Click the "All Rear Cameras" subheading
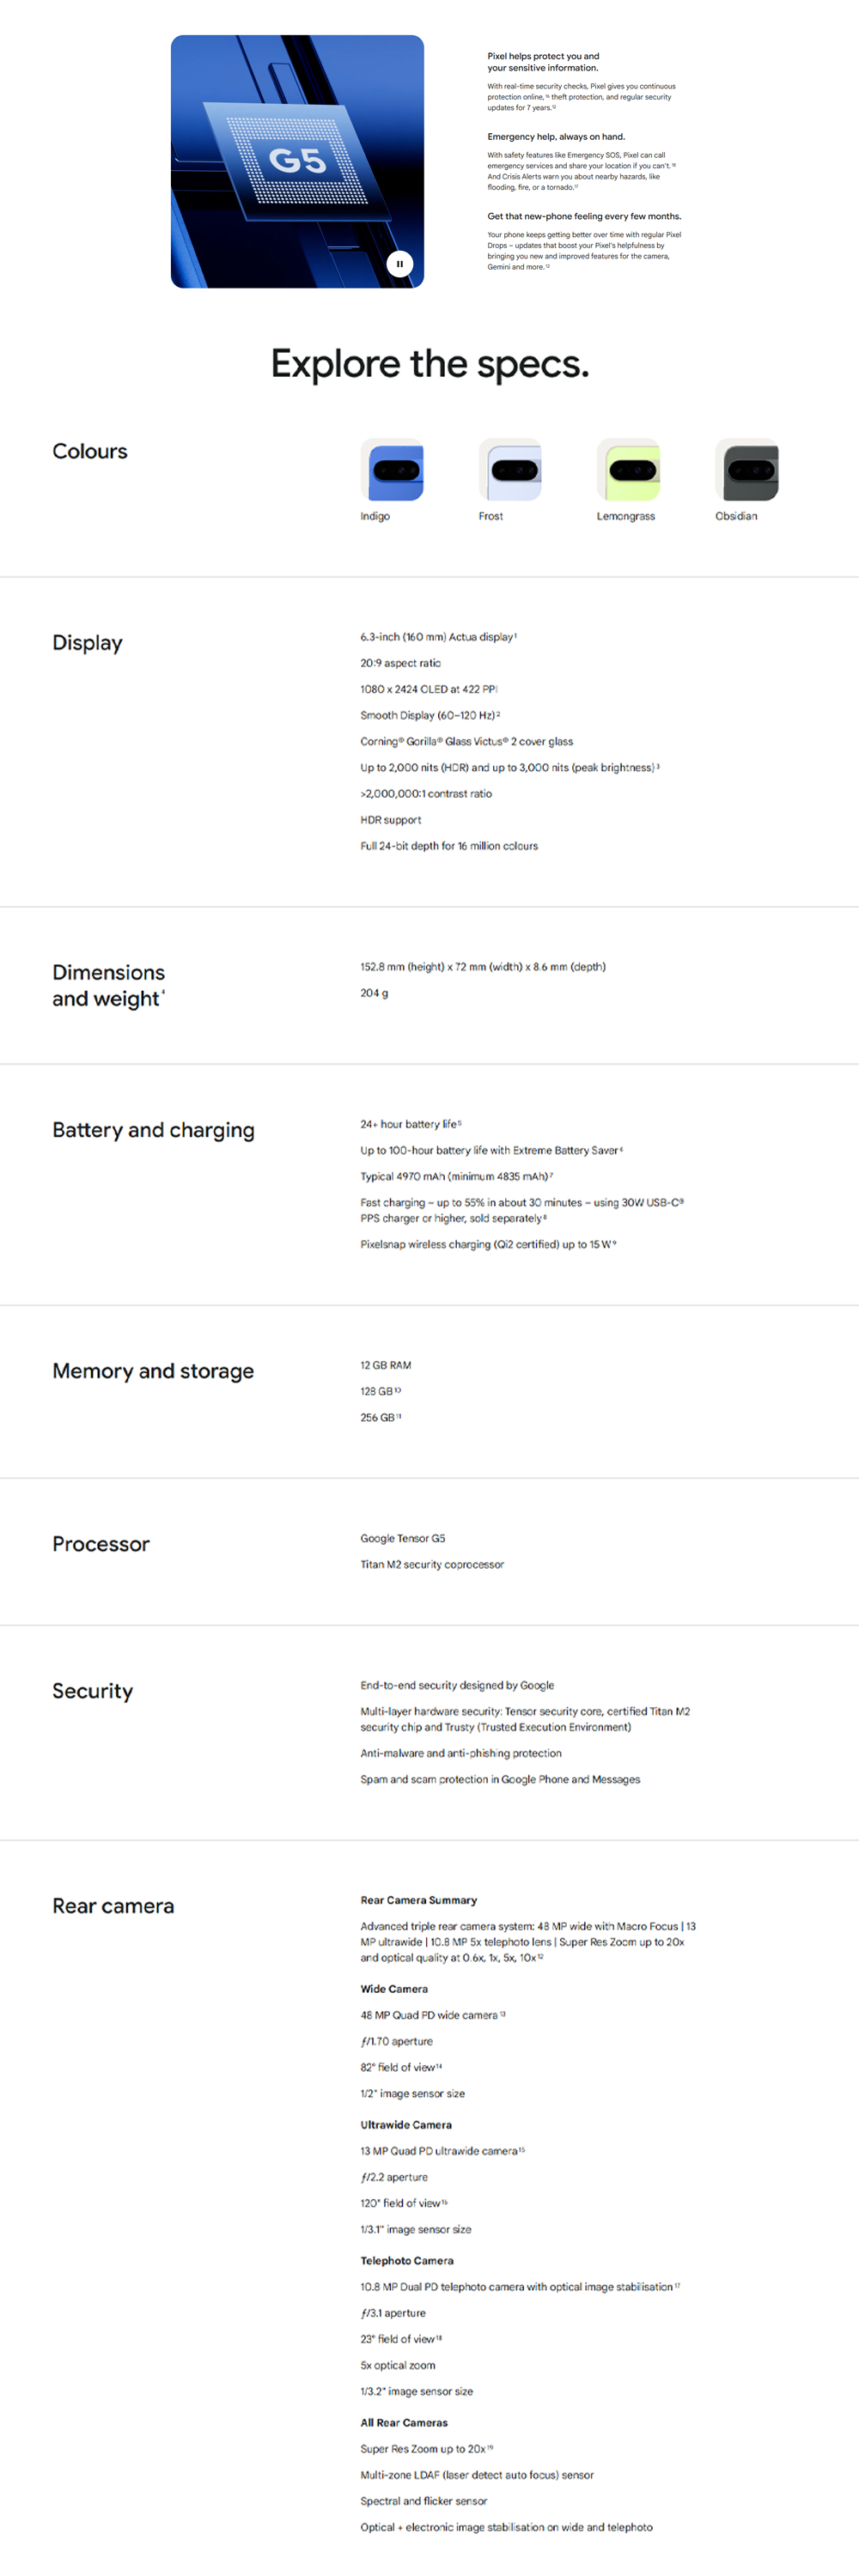The width and height of the screenshot is (859, 2576). click(404, 2423)
